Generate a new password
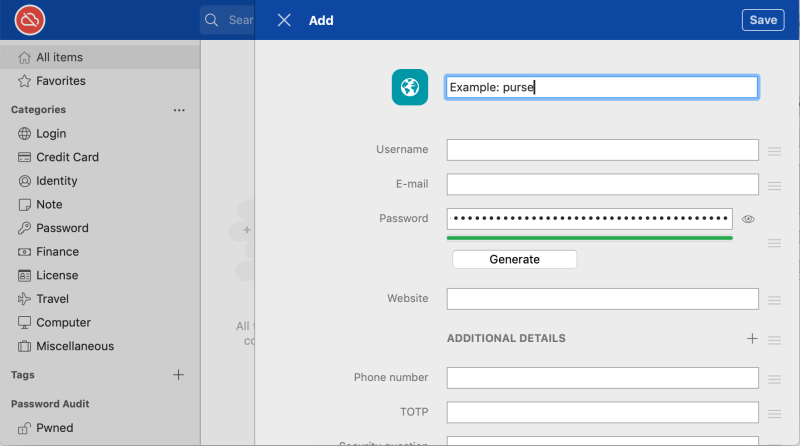 (514, 259)
